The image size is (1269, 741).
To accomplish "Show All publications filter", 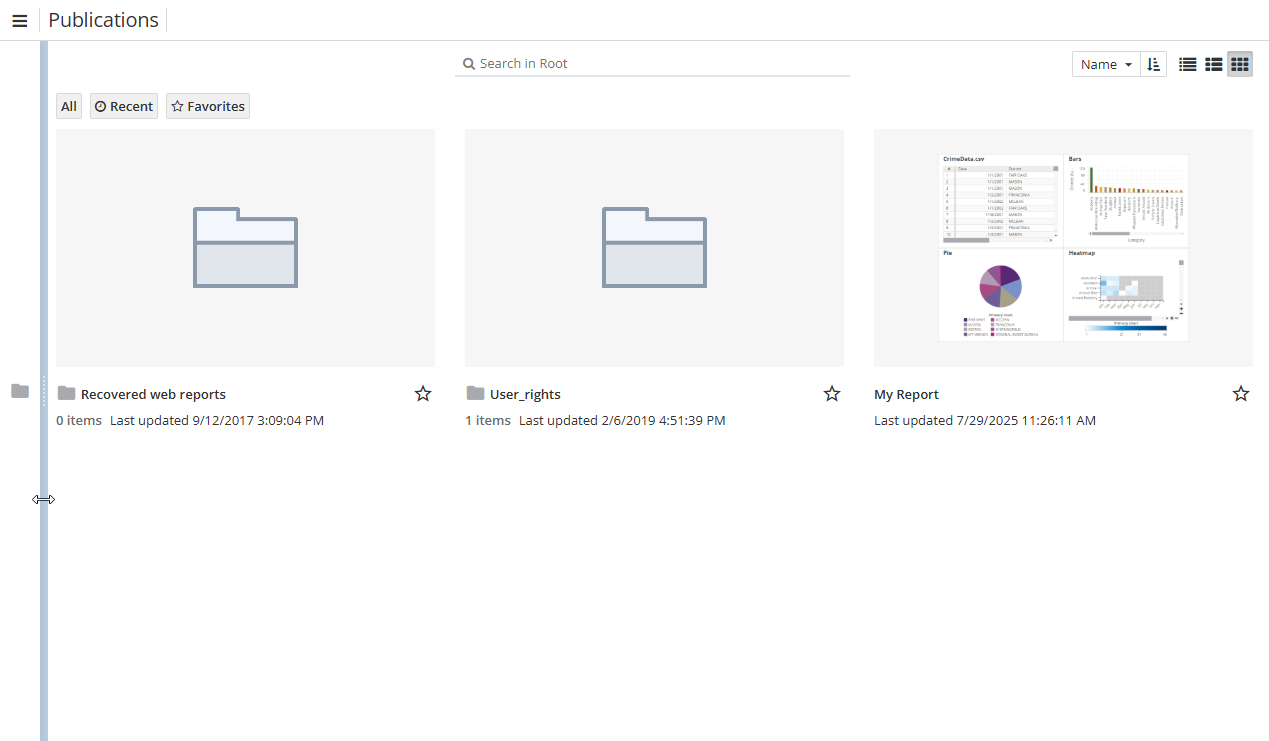I will [x=69, y=106].
